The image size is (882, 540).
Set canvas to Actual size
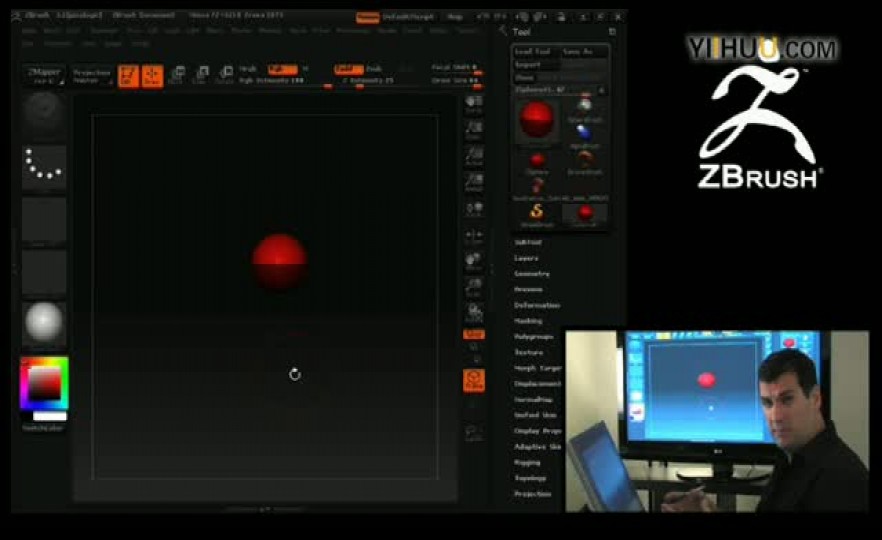tap(474, 156)
